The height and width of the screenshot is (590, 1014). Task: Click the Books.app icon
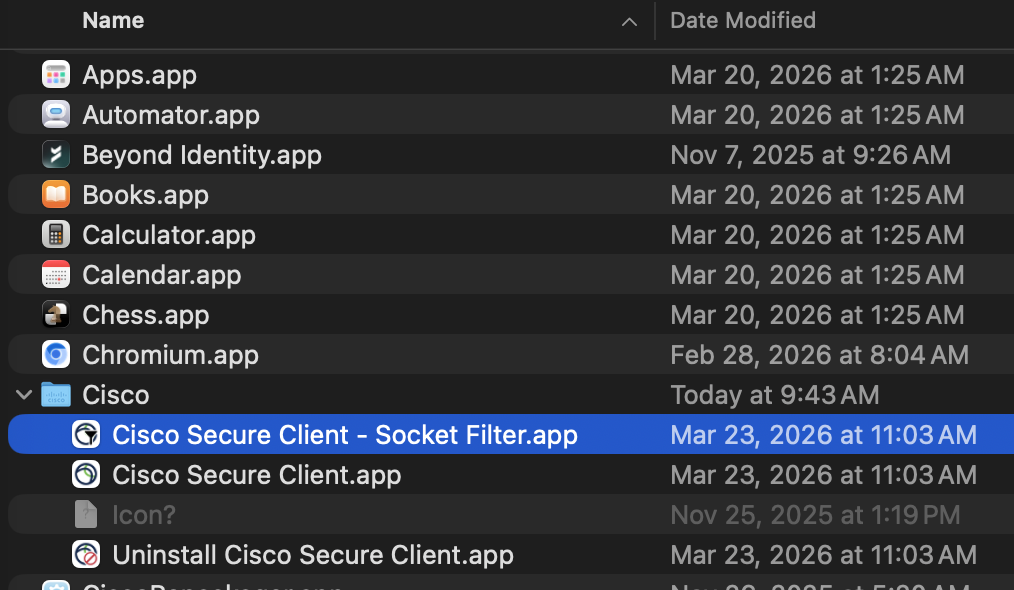[56, 194]
